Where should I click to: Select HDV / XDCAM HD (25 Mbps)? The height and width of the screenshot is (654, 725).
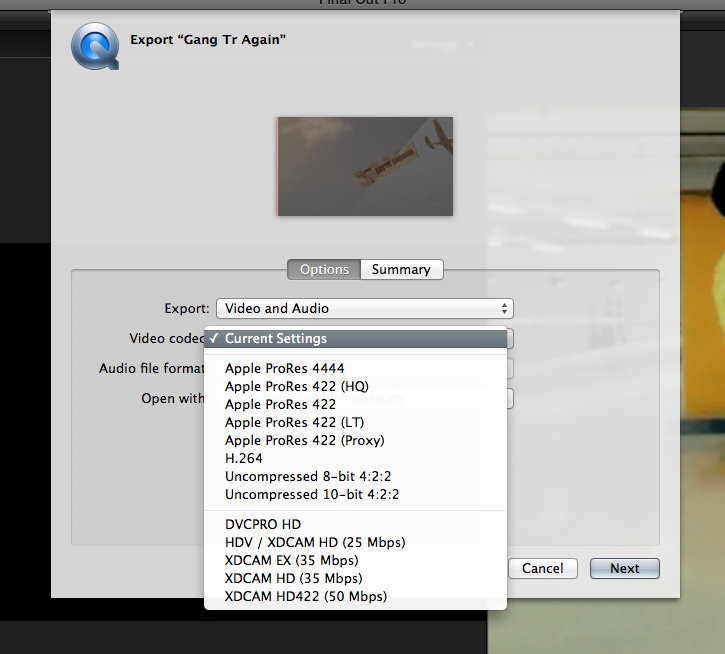(356, 543)
